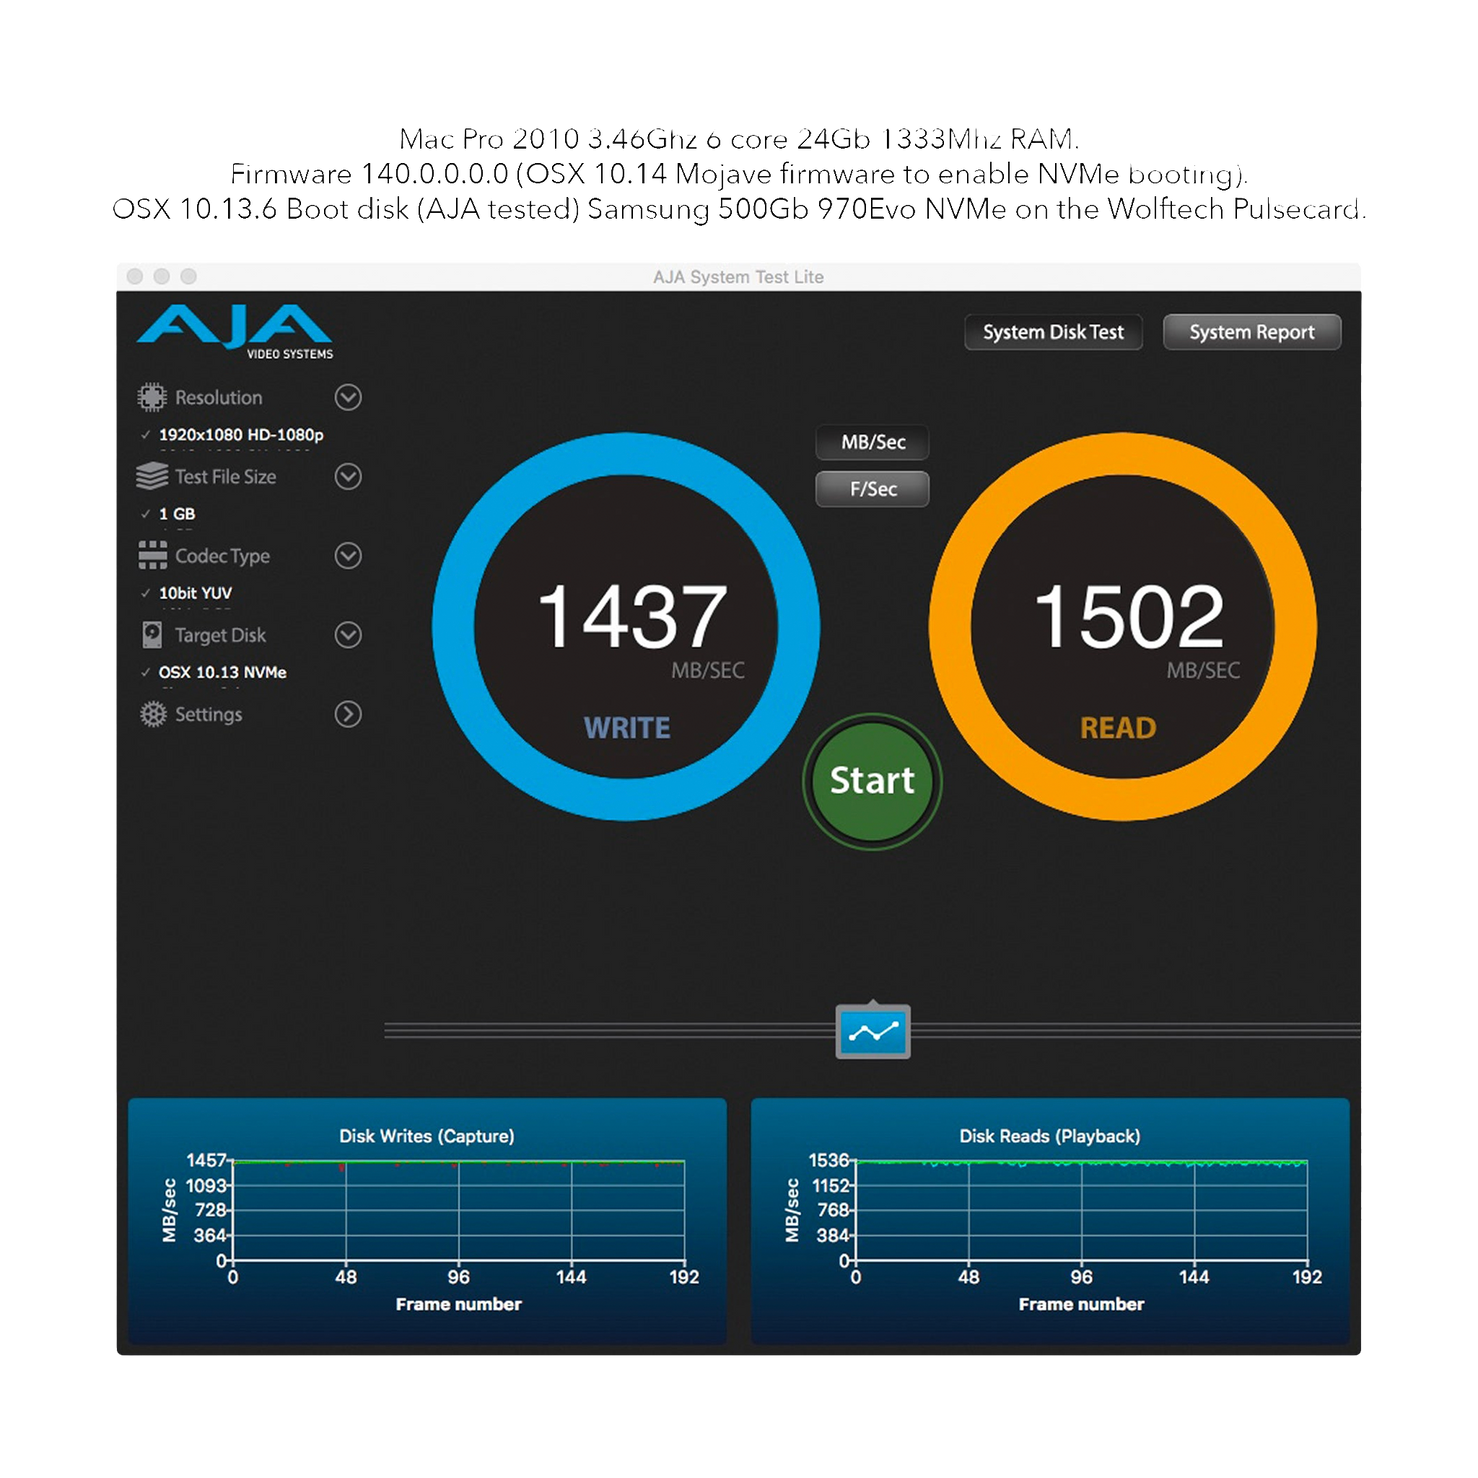Switch units to F/Sec

pyautogui.click(x=872, y=489)
